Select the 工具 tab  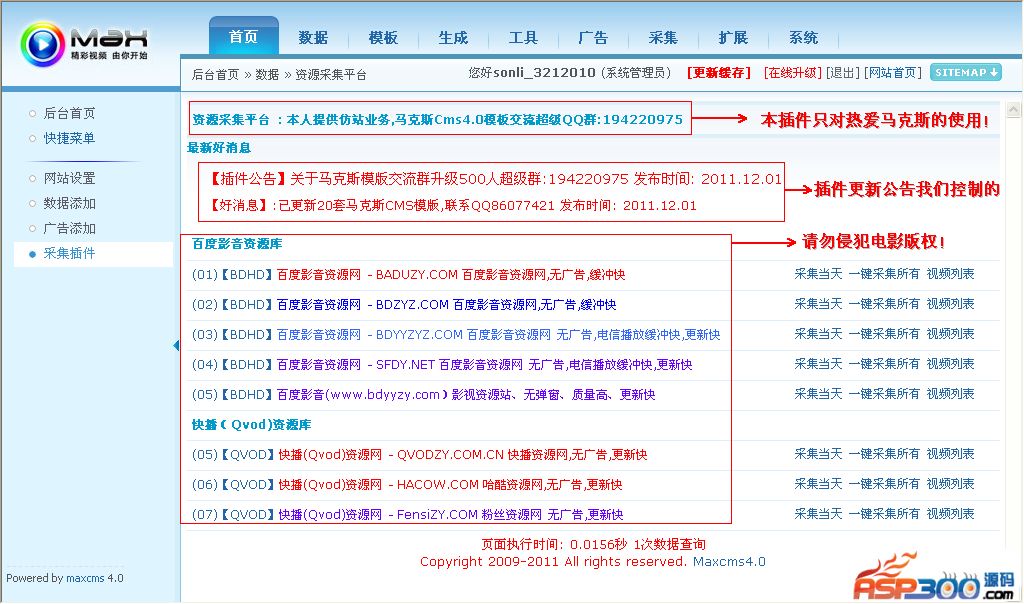tap(523, 38)
